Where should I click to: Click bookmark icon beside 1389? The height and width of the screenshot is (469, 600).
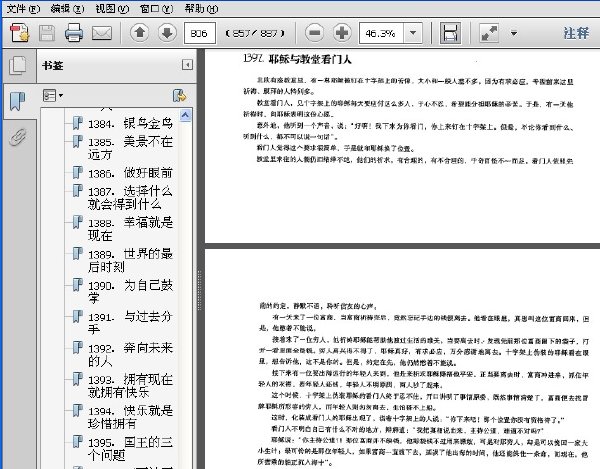pyautogui.click(x=78, y=253)
